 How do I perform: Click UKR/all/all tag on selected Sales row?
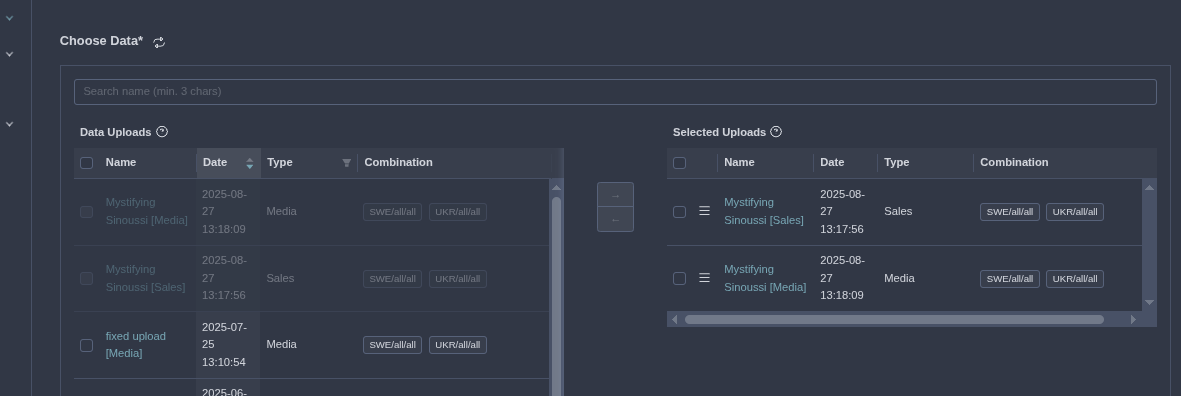(1075, 212)
